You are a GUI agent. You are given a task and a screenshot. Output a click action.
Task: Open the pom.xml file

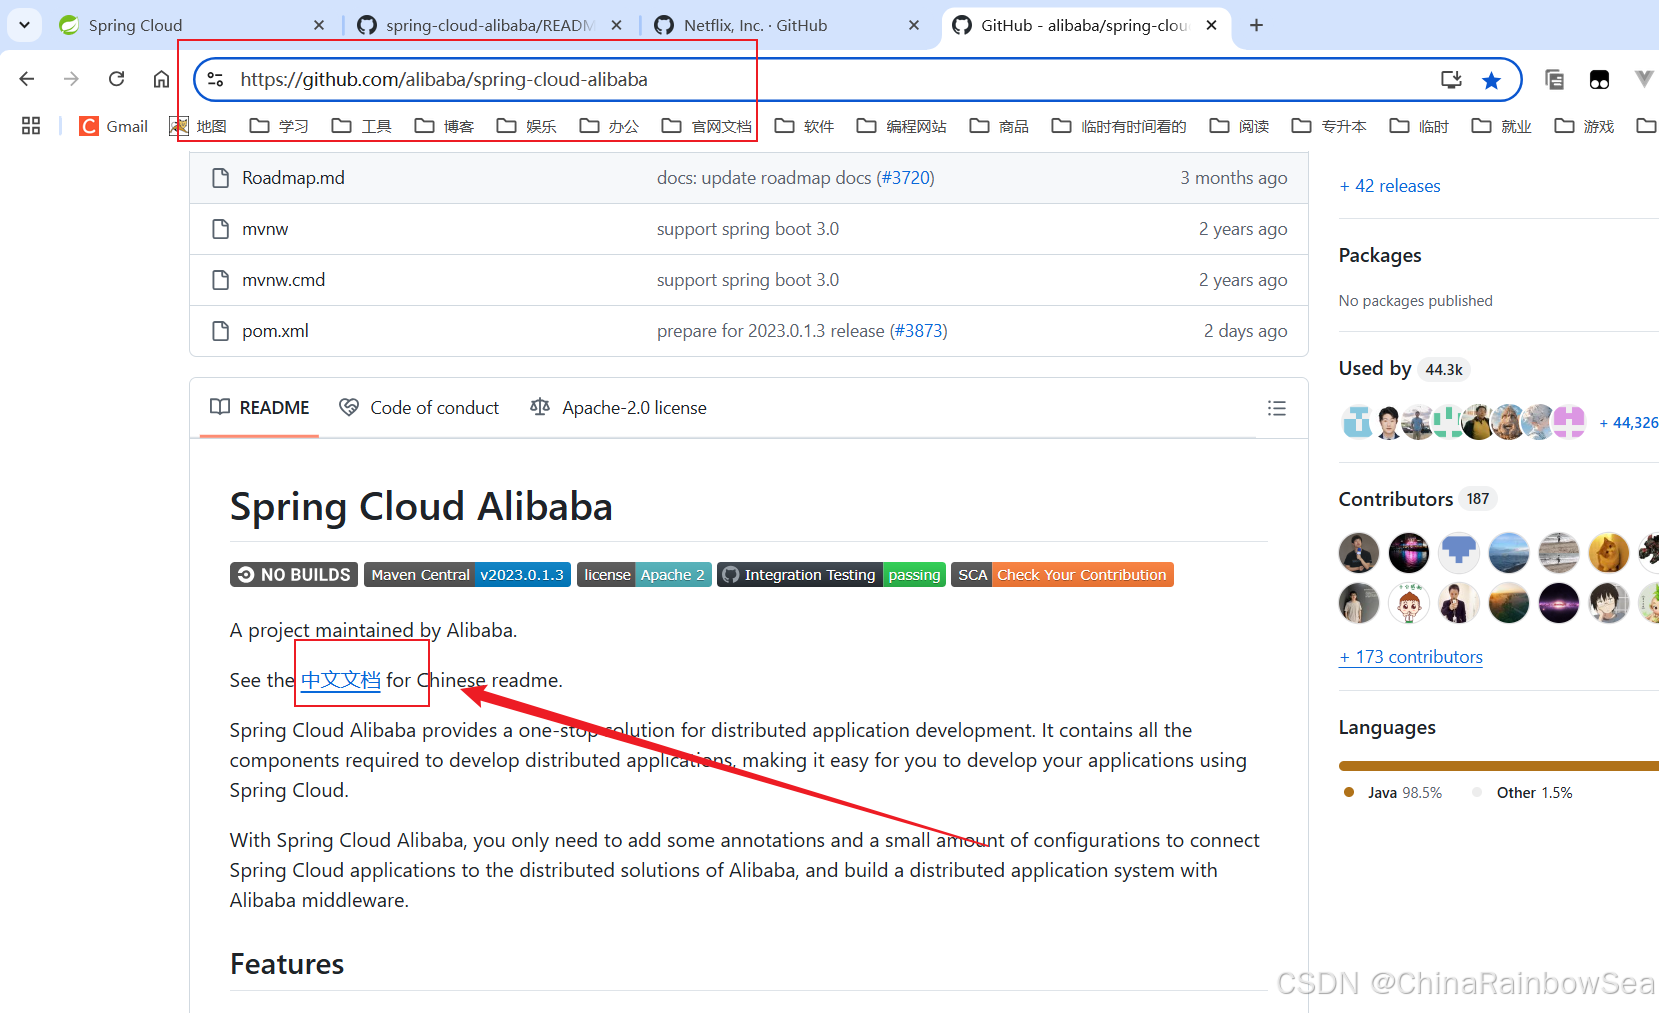(275, 331)
